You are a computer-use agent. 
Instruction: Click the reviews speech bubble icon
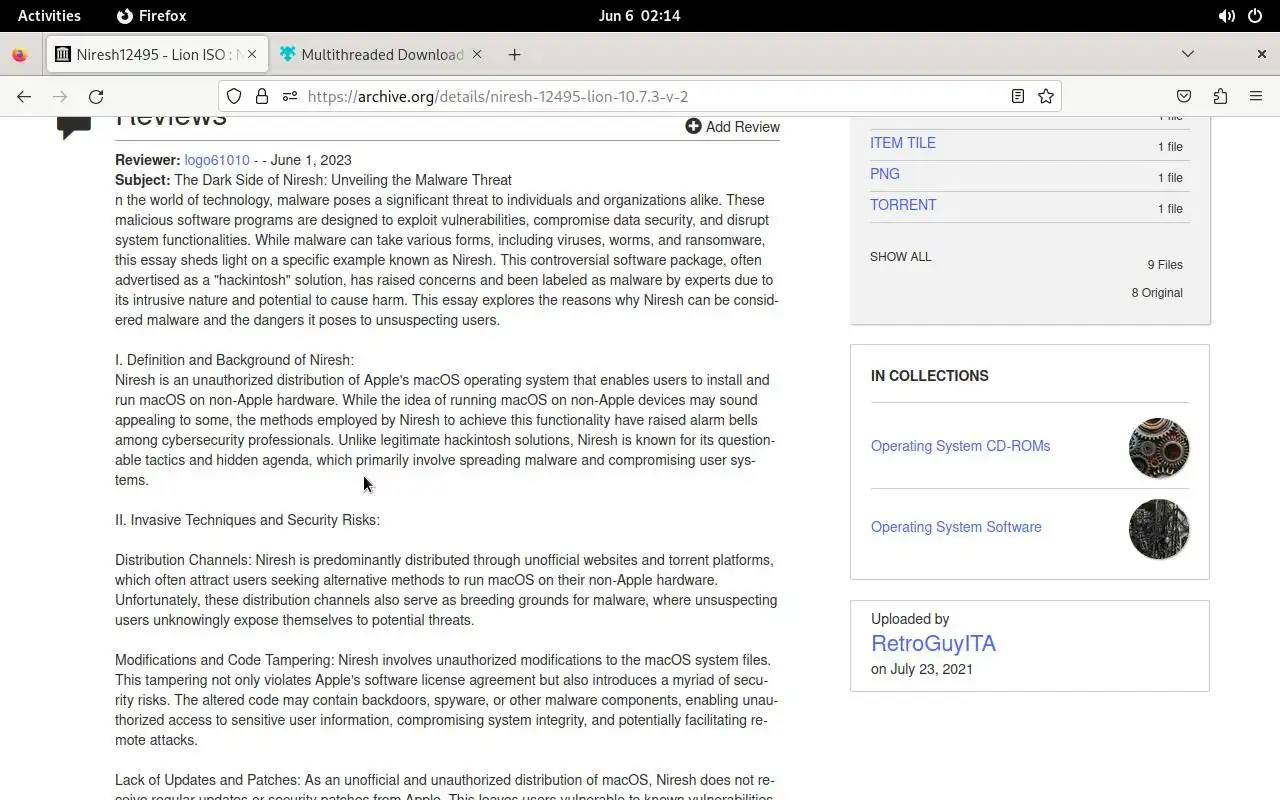pyautogui.click(x=74, y=125)
